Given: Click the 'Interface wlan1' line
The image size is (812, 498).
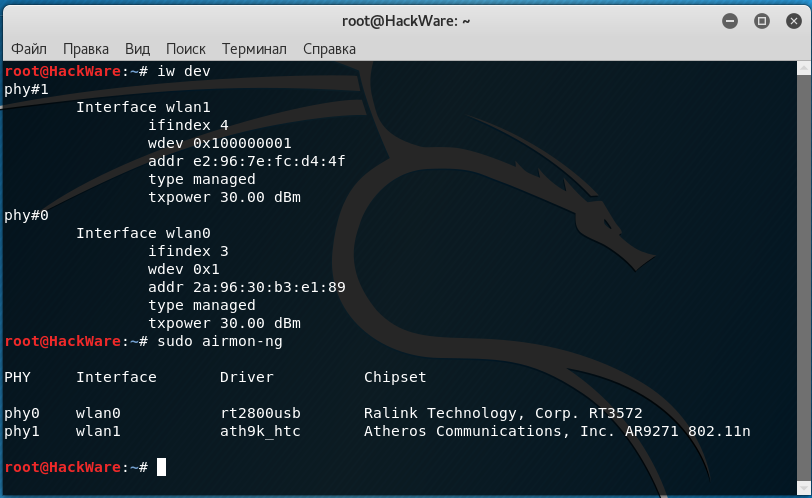Looking at the screenshot, I should pyautogui.click(x=143, y=107).
